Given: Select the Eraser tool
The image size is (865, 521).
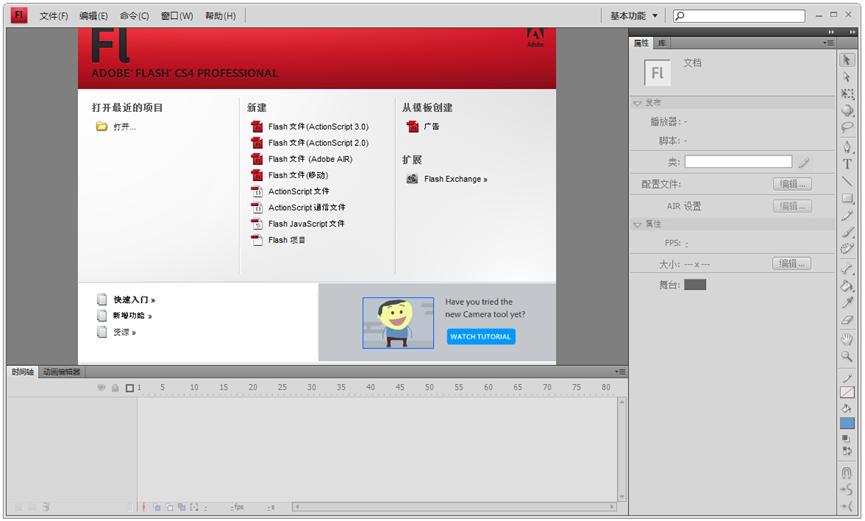Looking at the screenshot, I should pyautogui.click(x=847, y=320).
